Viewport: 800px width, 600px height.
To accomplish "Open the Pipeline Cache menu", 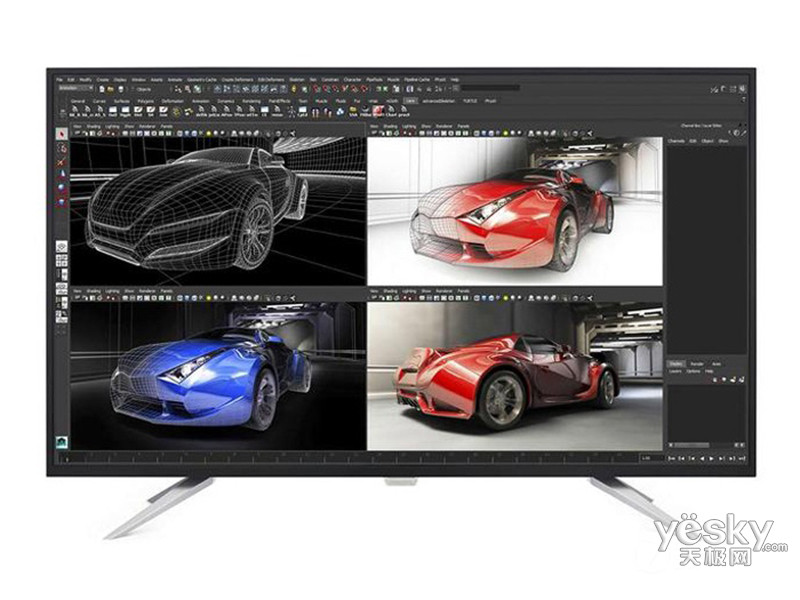I will coord(417,80).
